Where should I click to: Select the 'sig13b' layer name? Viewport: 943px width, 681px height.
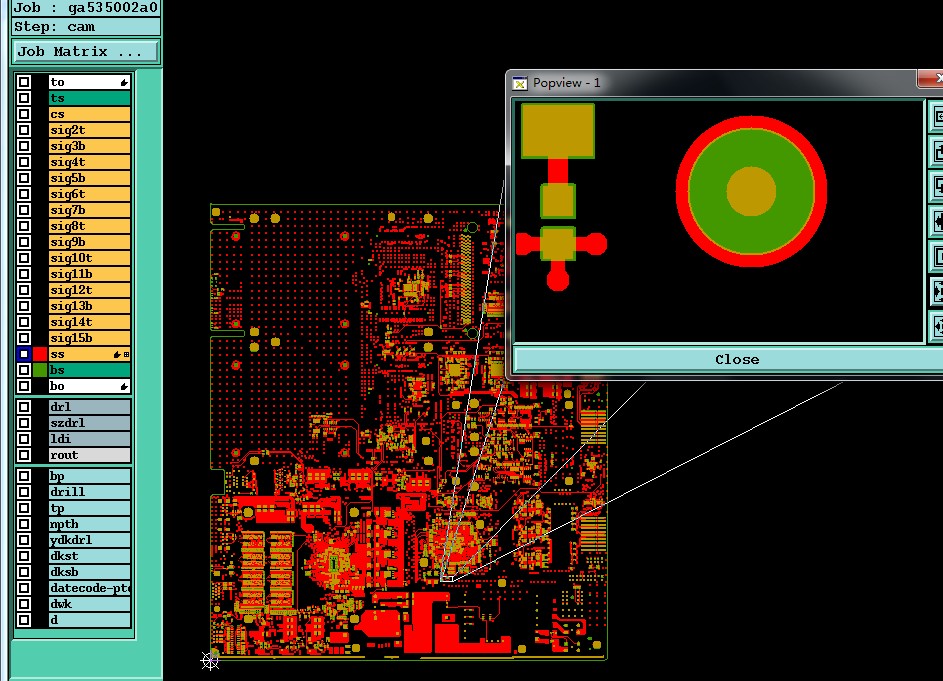[x=89, y=306]
